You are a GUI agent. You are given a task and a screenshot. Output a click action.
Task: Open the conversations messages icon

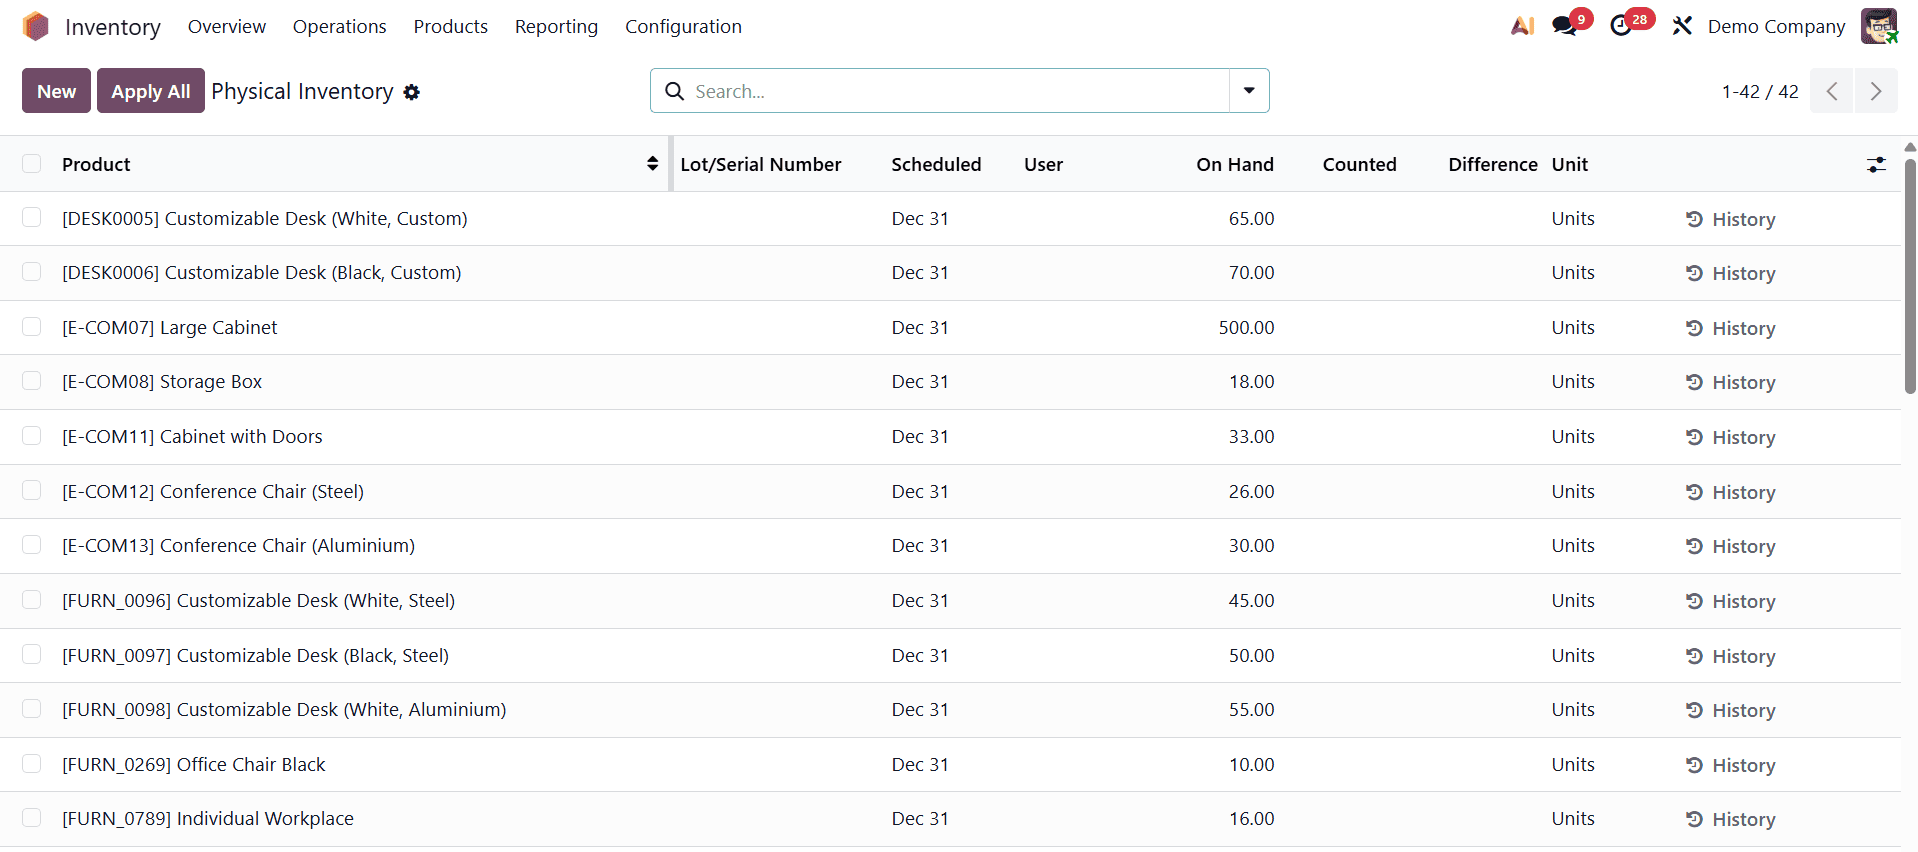[1564, 26]
